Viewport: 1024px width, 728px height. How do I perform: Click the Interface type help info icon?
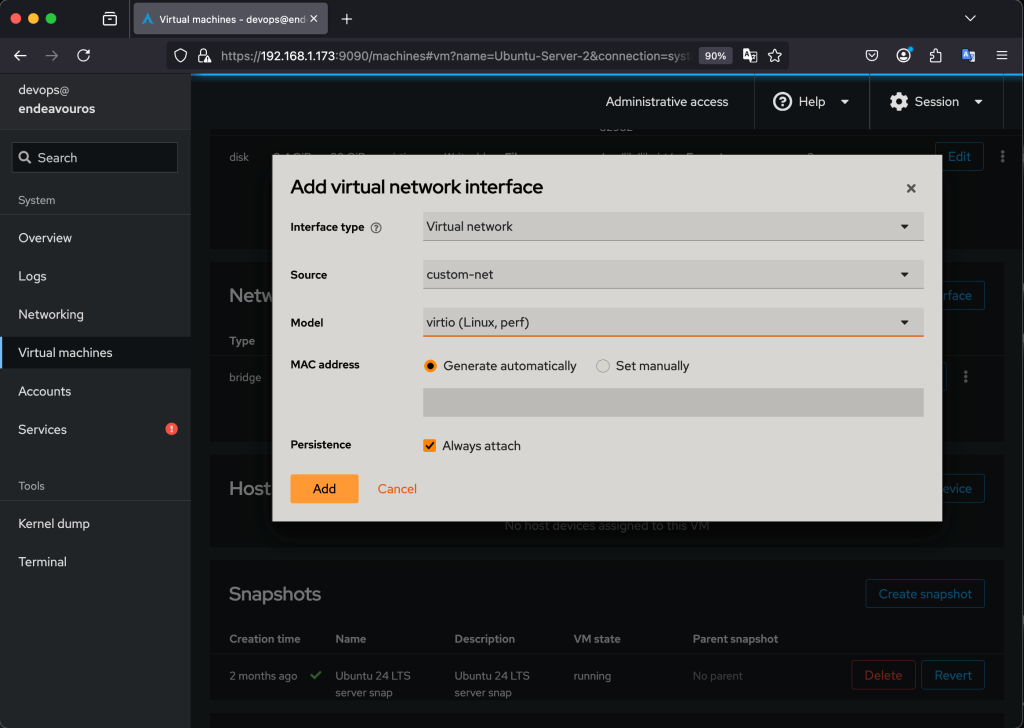tap(376, 228)
